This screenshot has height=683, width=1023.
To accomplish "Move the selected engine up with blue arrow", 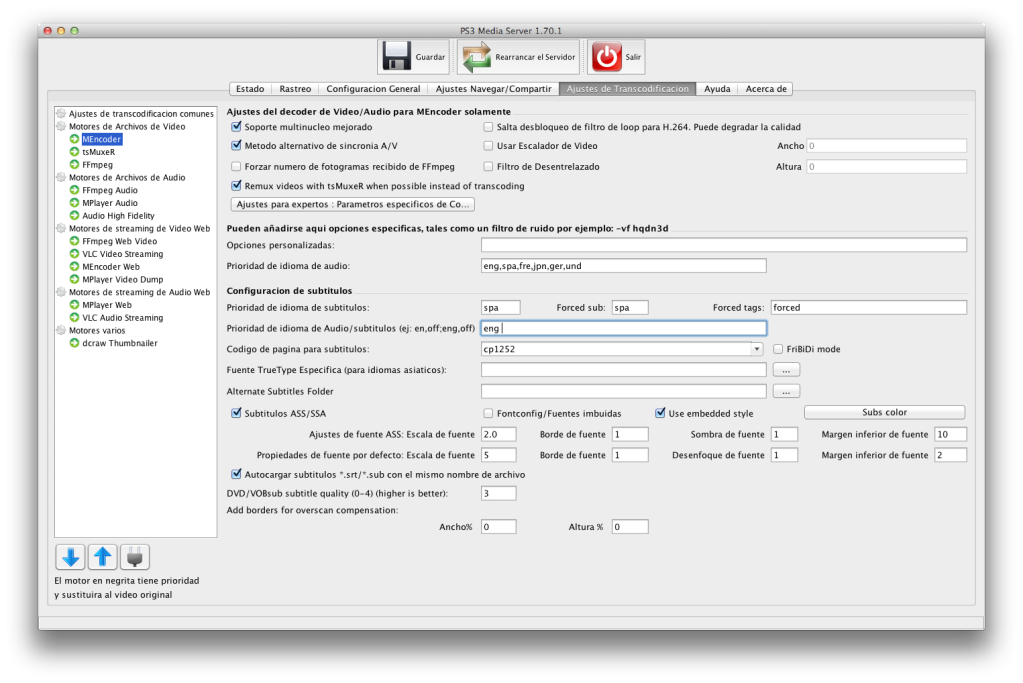I will click(102, 557).
